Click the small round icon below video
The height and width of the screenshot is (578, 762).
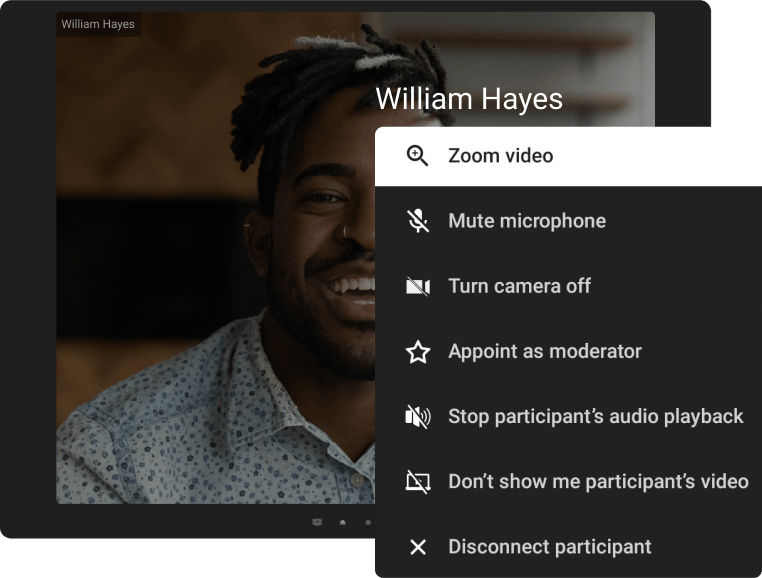[367, 521]
